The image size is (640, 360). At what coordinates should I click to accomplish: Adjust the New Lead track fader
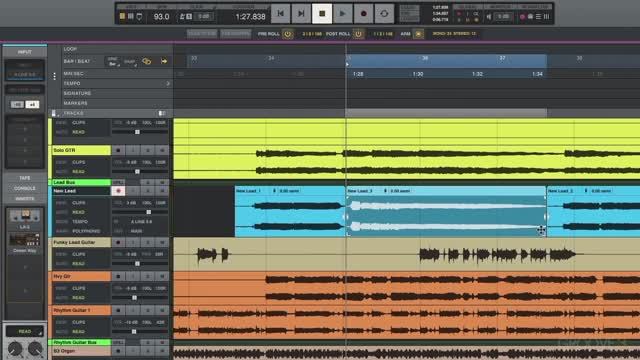pyautogui.click(x=149, y=212)
